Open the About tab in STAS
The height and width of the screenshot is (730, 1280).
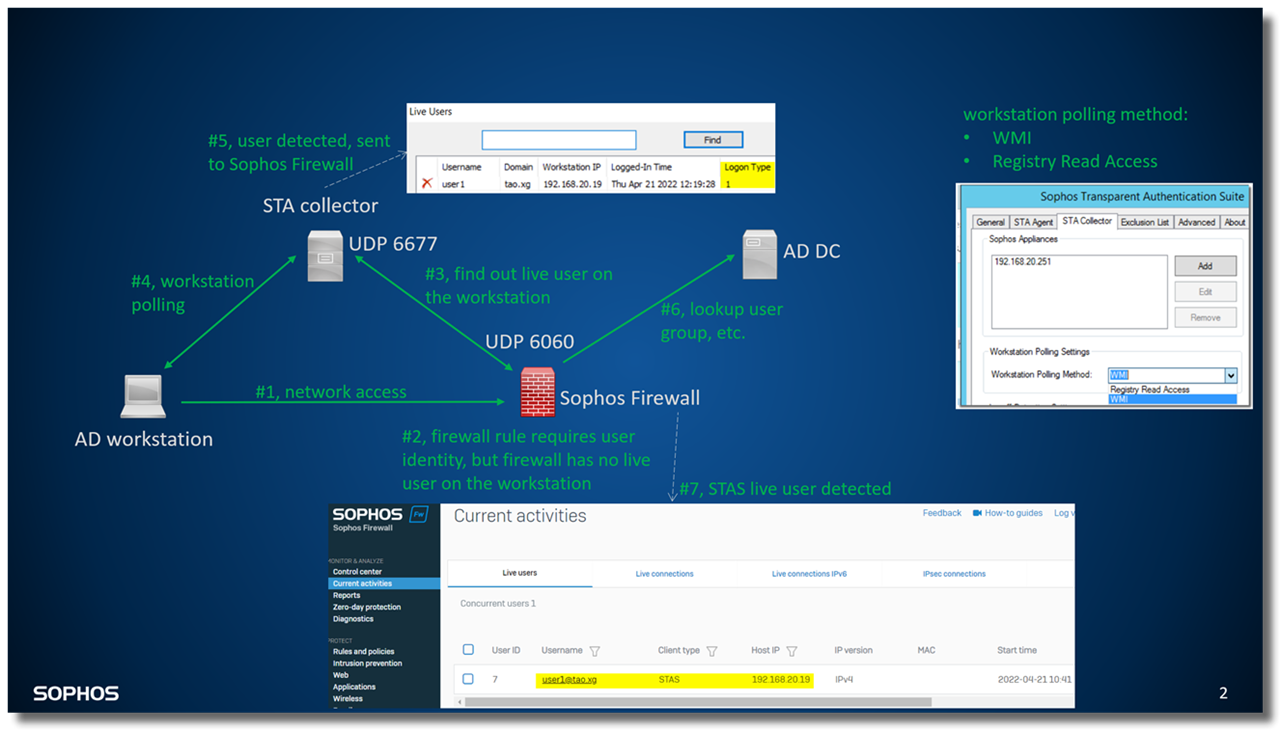tap(1235, 222)
